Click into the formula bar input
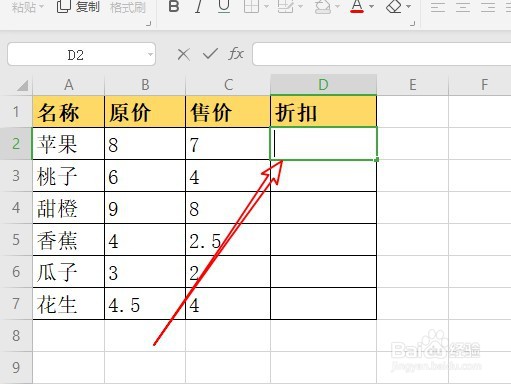511x384 pixels. pos(382,54)
